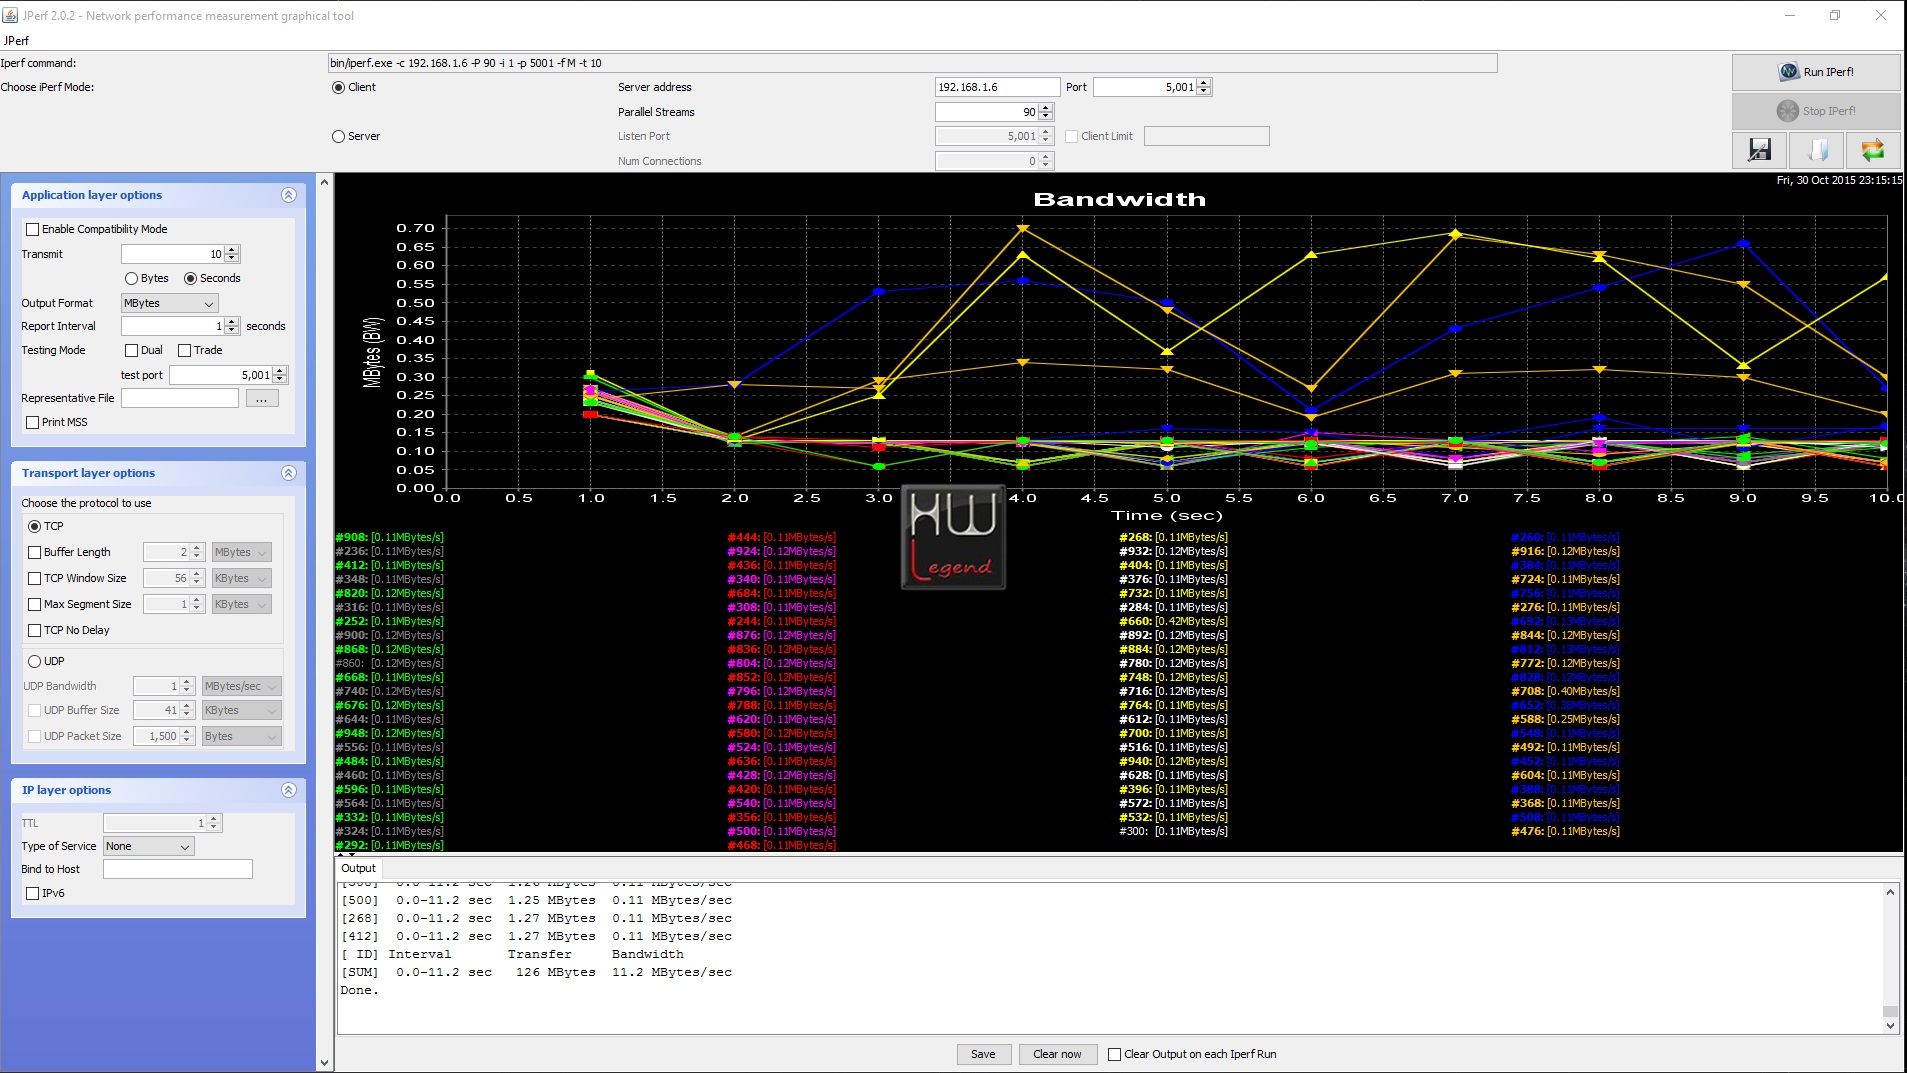The width and height of the screenshot is (1907, 1073).
Task: Click the load configuration folder icon
Action: point(1816,150)
